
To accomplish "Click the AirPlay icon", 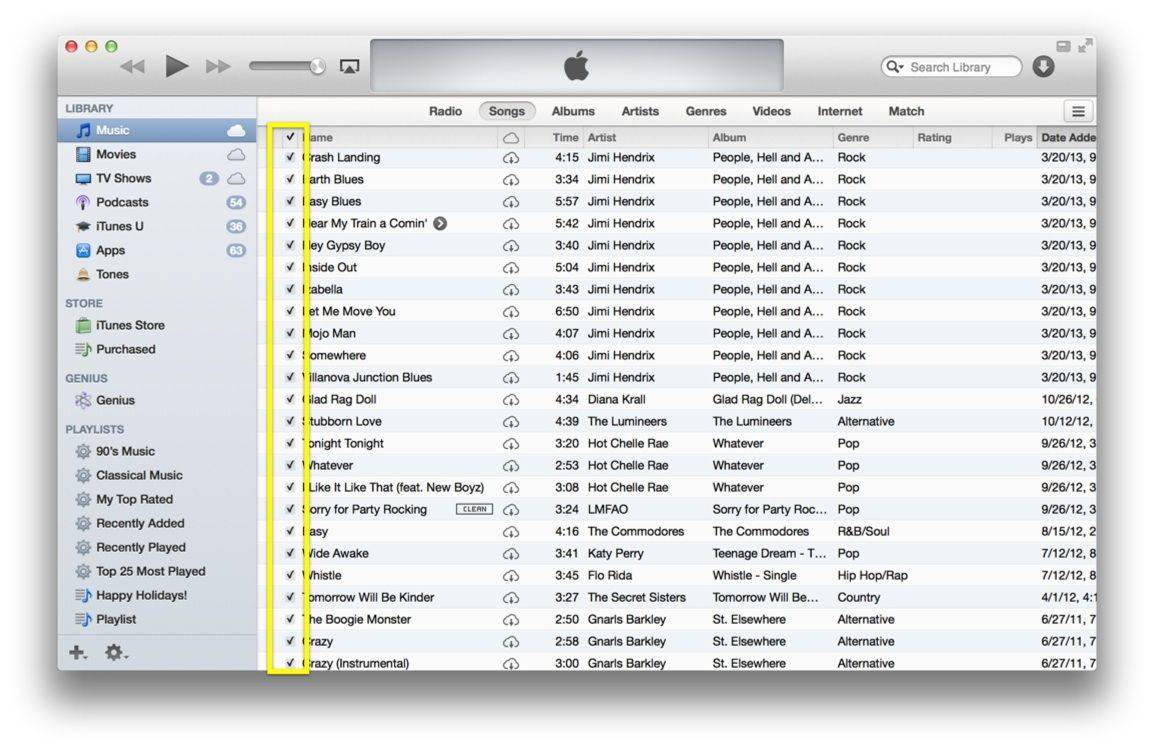I will tap(349, 67).
